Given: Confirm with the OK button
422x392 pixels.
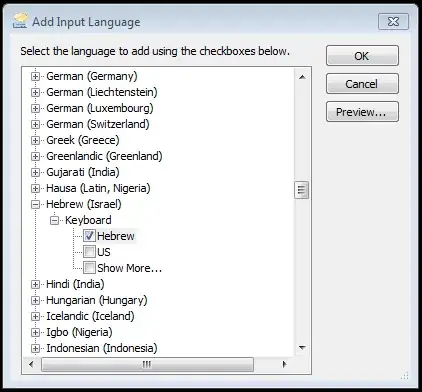Looking at the screenshot, I should click(x=362, y=56).
